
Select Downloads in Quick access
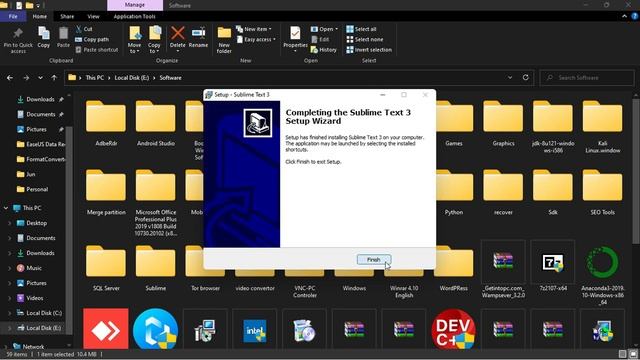coord(40,99)
